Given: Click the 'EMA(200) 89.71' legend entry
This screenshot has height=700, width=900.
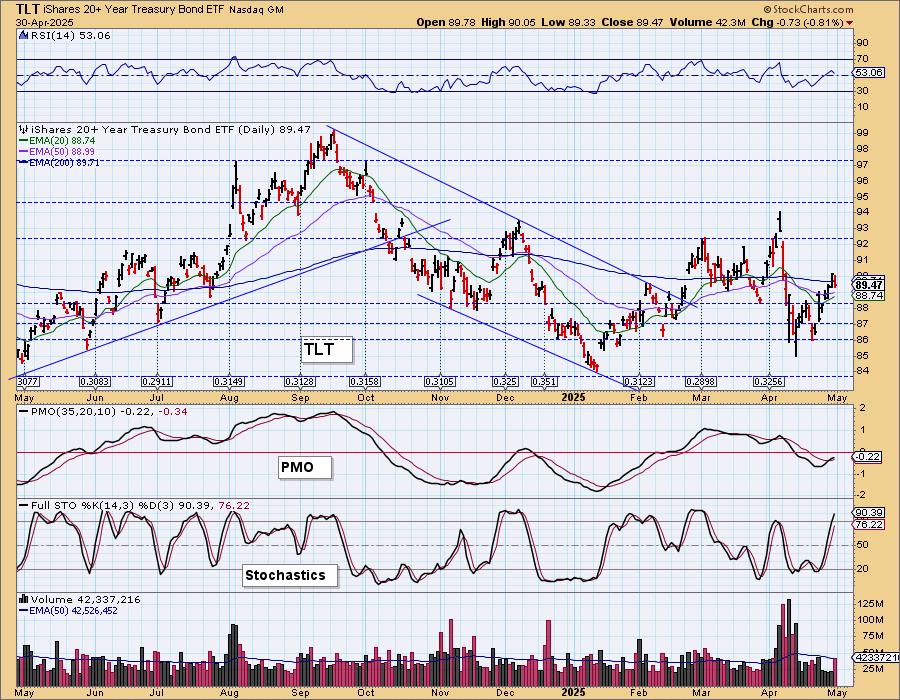Looking at the screenshot, I should click(x=60, y=162).
